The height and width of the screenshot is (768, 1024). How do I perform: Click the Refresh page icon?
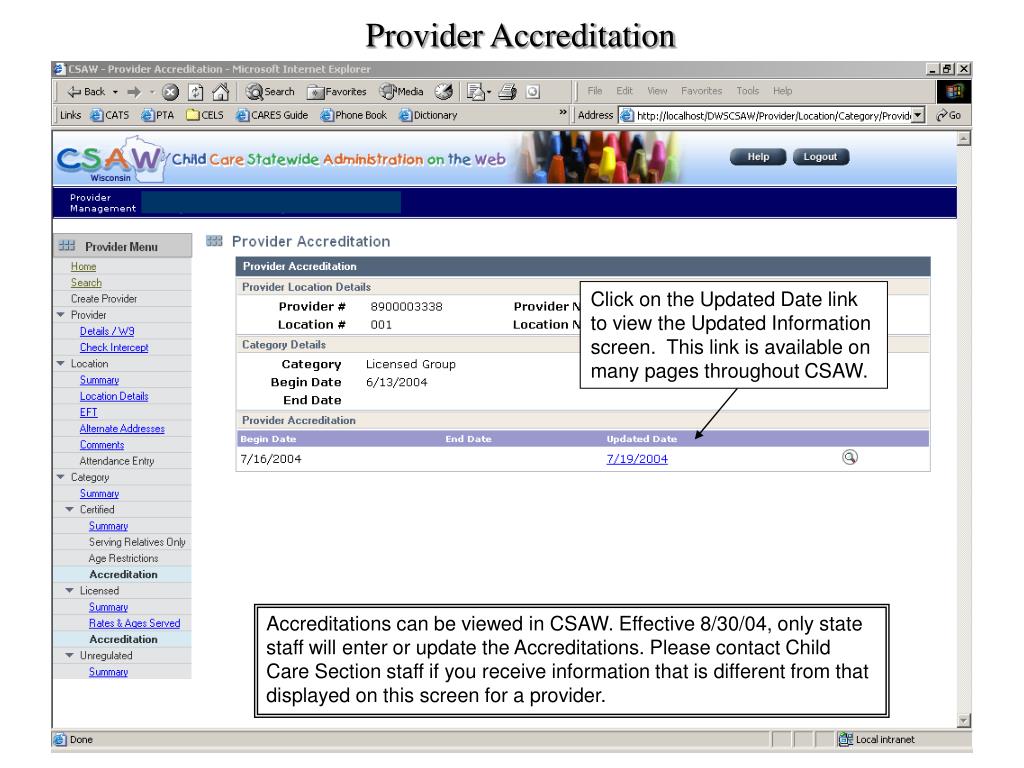[196, 92]
